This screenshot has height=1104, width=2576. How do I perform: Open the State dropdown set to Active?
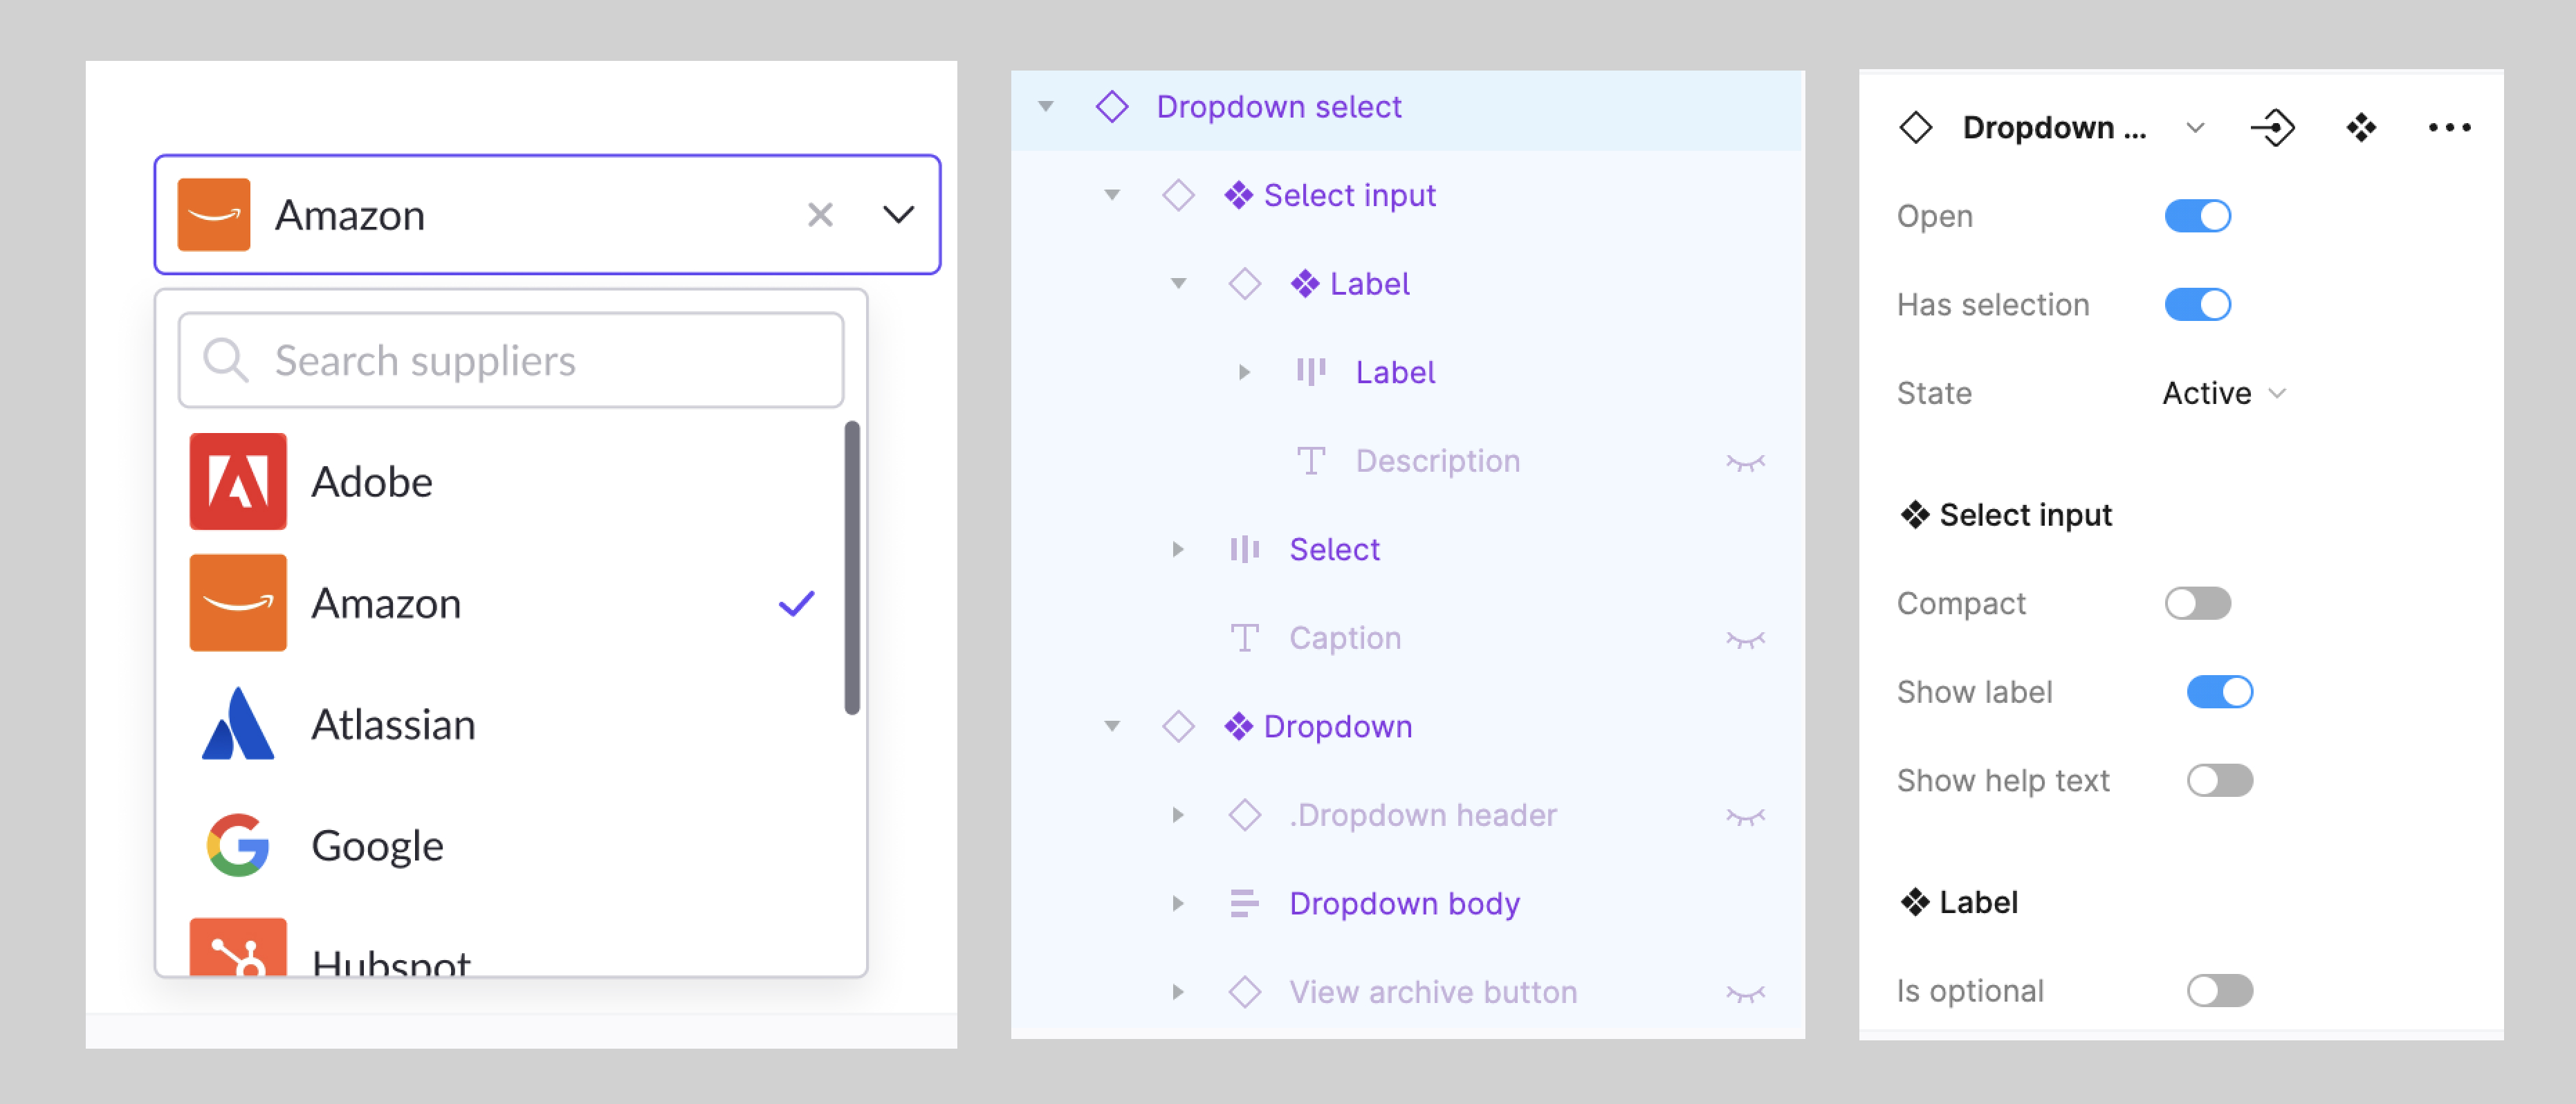pos(2223,393)
